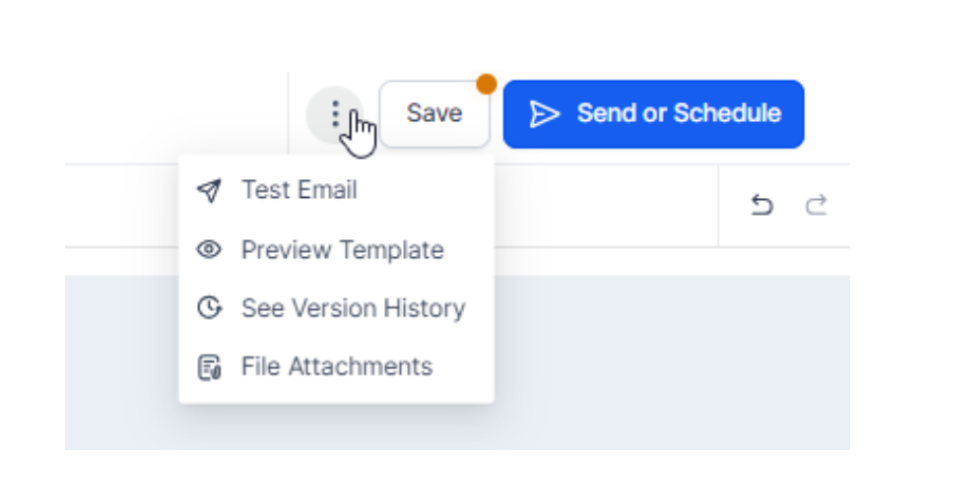Open Preview Template from the menu
Viewport: 963px width, 487px height.
click(342, 250)
